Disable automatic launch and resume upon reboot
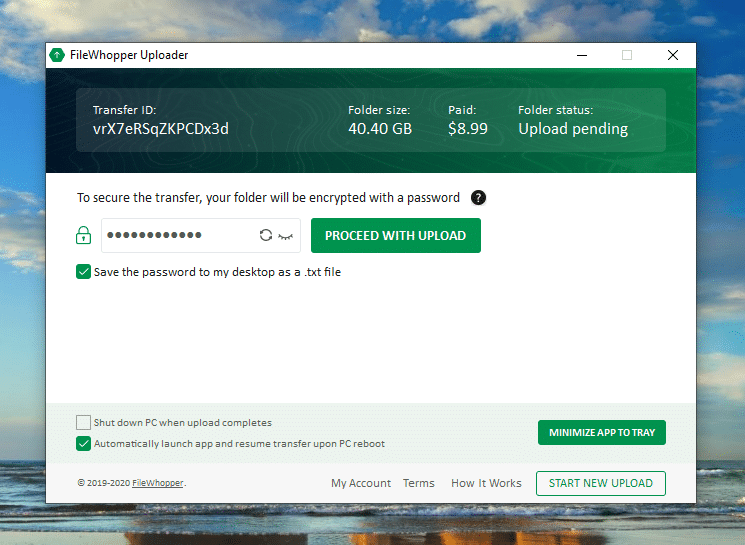 83,444
